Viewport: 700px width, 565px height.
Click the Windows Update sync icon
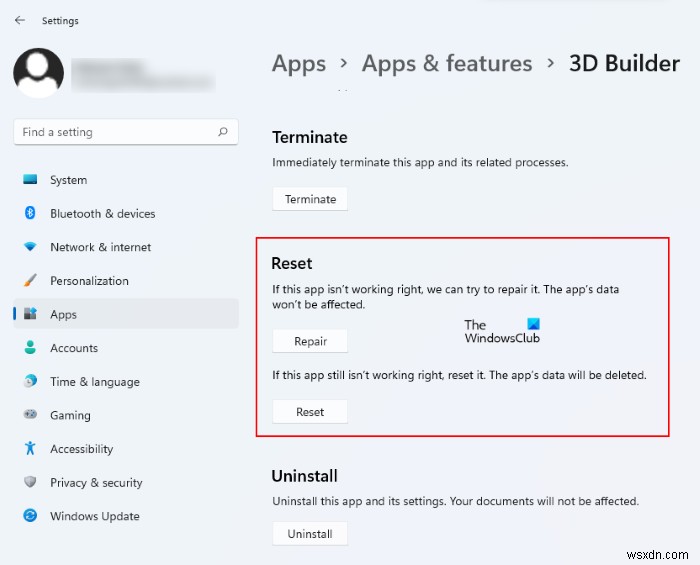[x=30, y=516]
